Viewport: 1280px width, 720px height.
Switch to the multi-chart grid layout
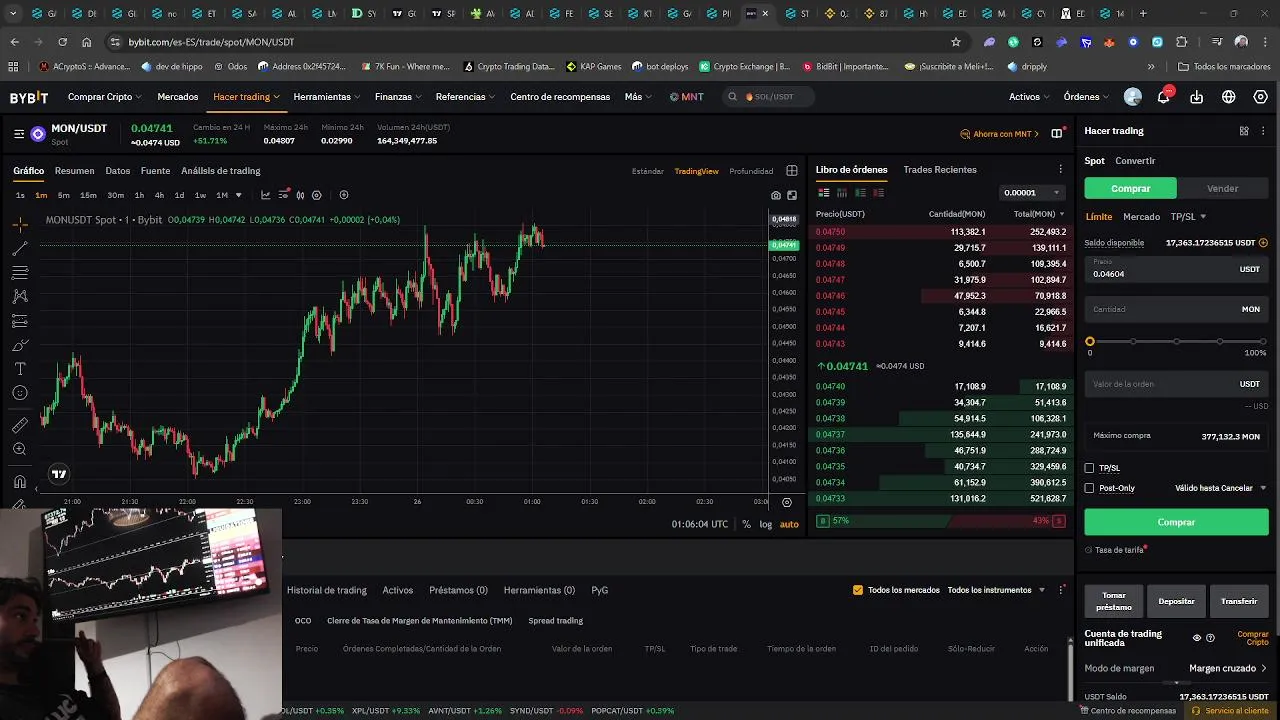792,171
